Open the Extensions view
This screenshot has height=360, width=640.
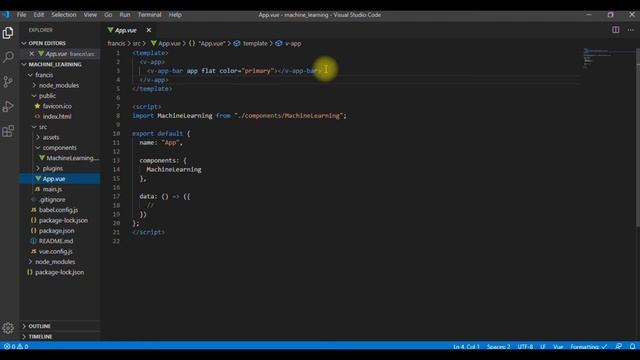click(8, 131)
